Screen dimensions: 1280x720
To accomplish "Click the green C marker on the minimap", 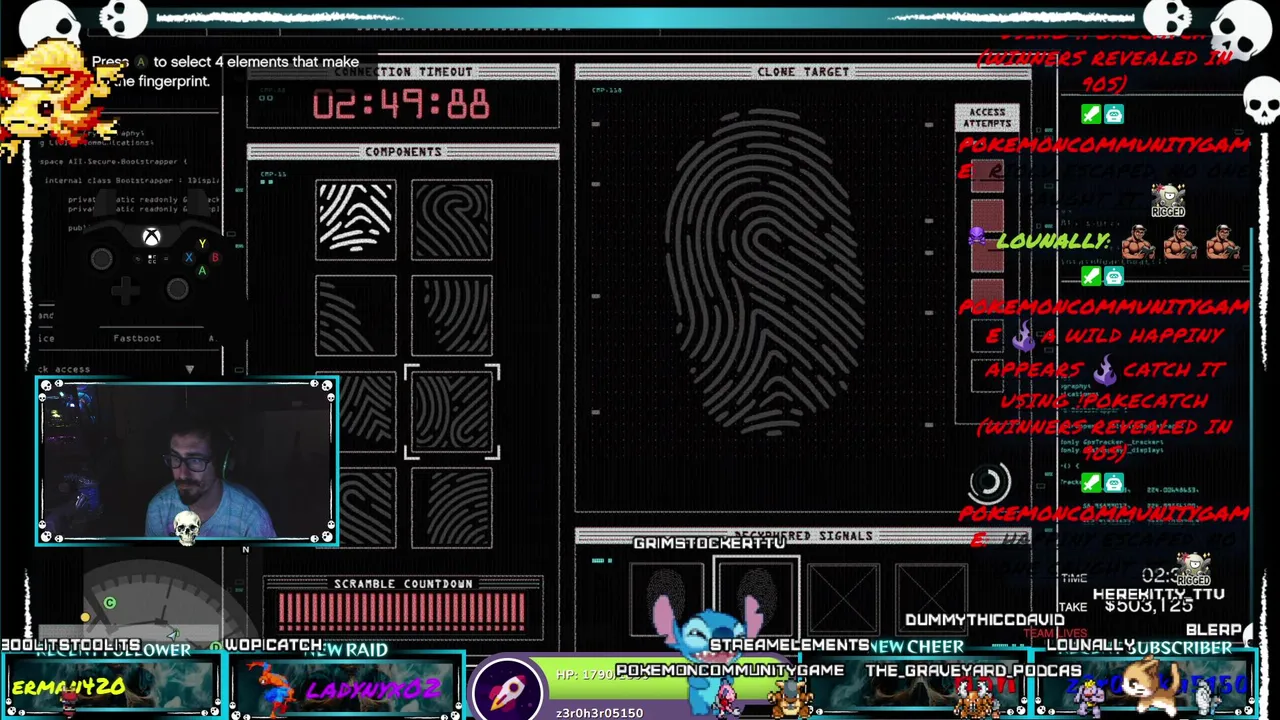I will pos(110,603).
